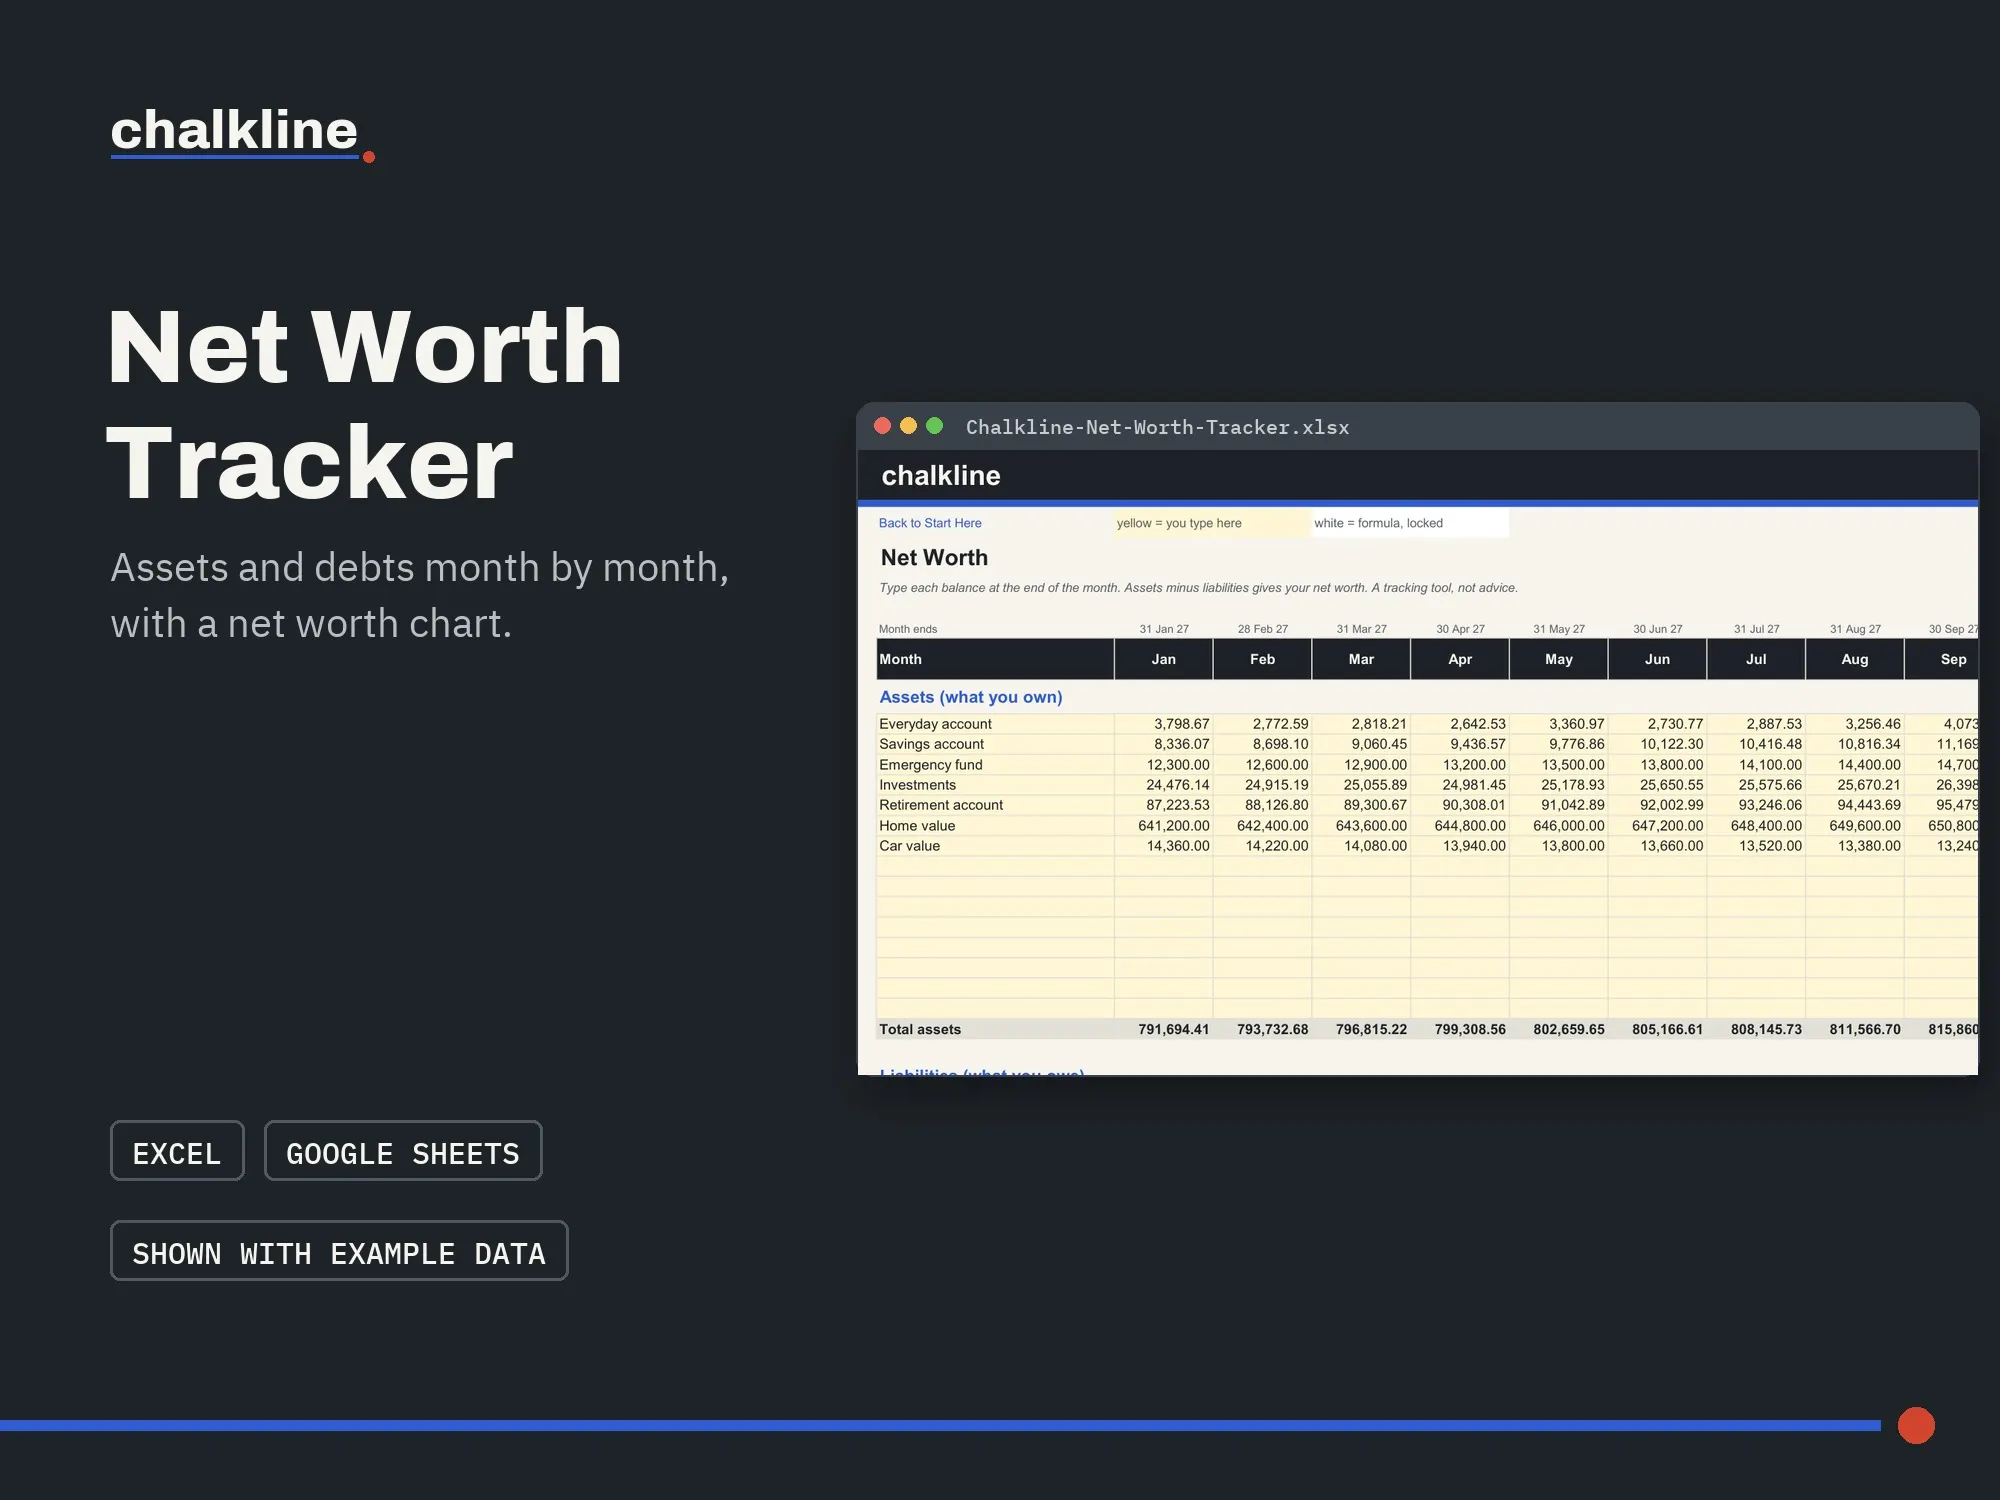Click the chalkline header inside the spreadsheet
Viewport: 2000px width, 1500px height.
941,475
